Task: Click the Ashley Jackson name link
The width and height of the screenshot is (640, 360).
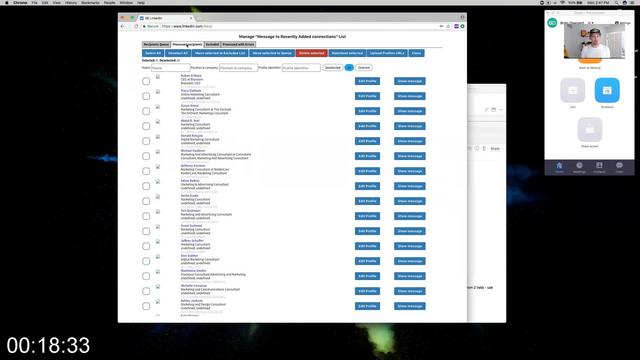Action: point(192,301)
